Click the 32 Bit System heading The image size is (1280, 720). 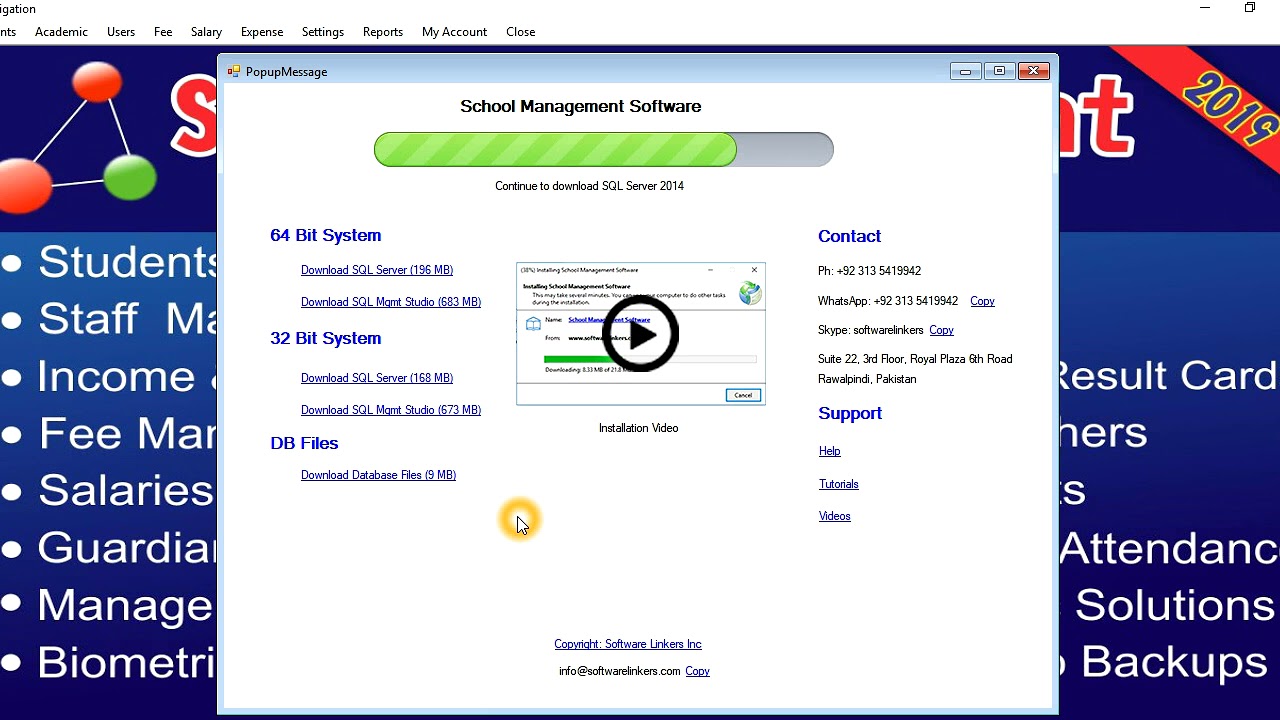point(325,338)
